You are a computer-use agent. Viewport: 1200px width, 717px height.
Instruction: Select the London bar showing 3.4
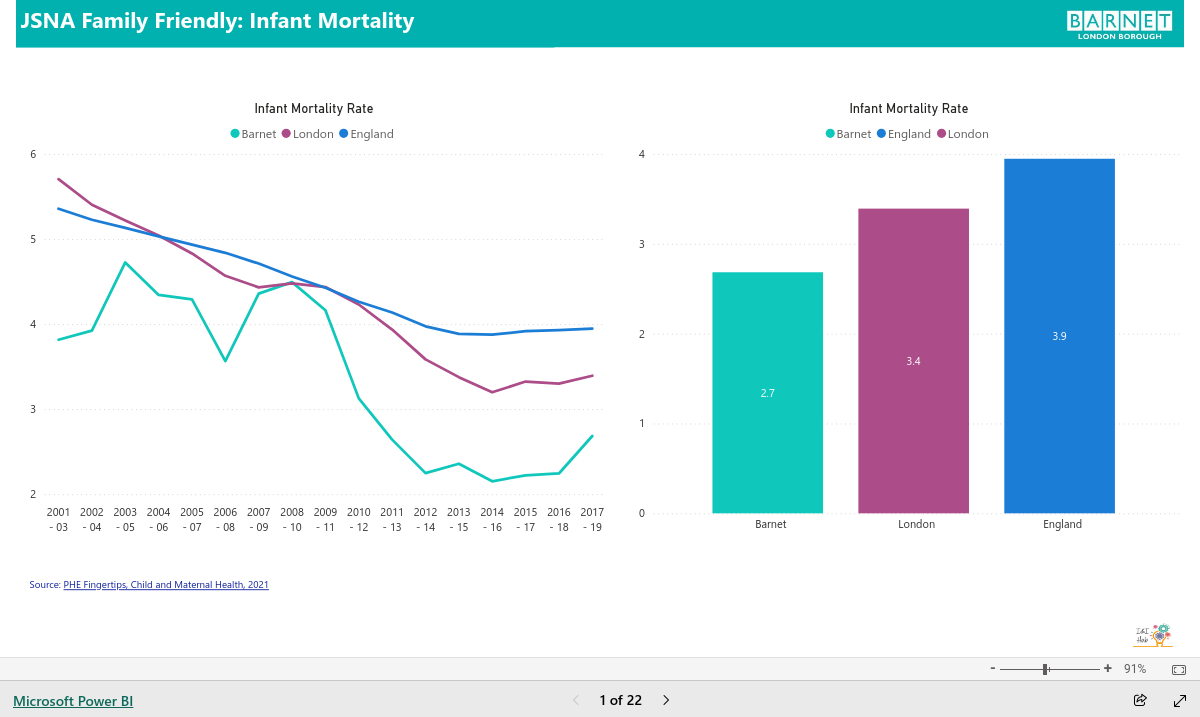click(914, 361)
